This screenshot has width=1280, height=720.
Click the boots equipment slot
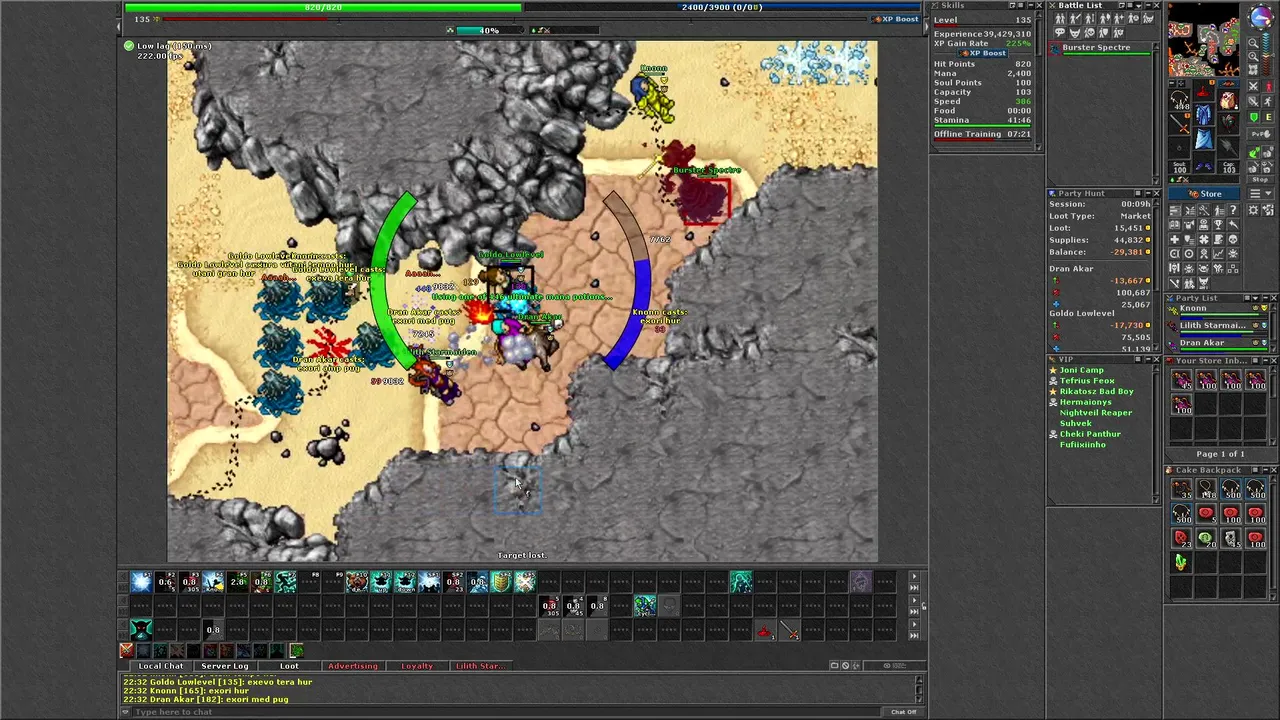point(1204,165)
